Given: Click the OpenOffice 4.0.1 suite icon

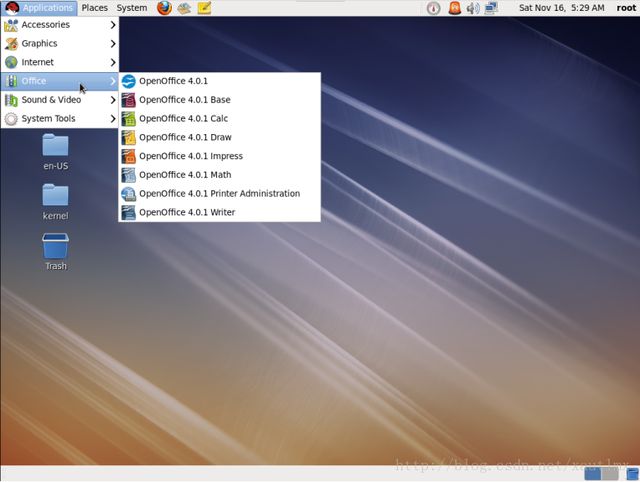Looking at the screenshot, I should click(129, 81).
